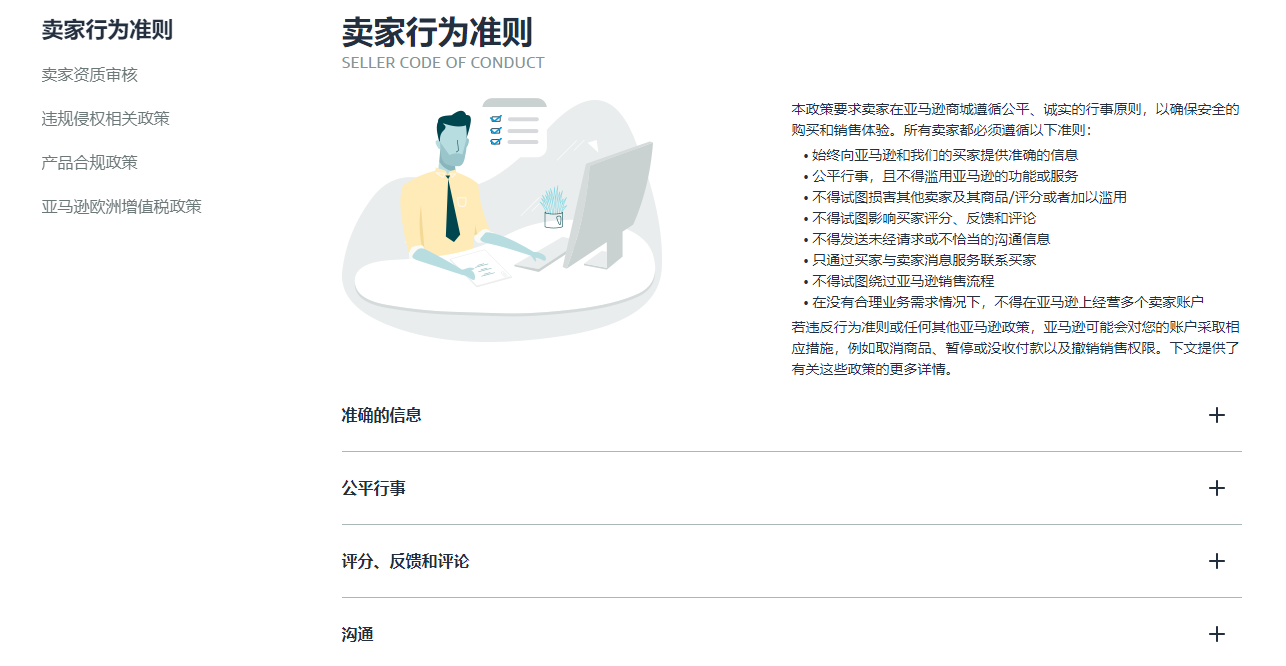The height and width of the screenshot is (666, 1286).
Task: Click the plus icon next to 沟通
Action: click(1216, 634)
